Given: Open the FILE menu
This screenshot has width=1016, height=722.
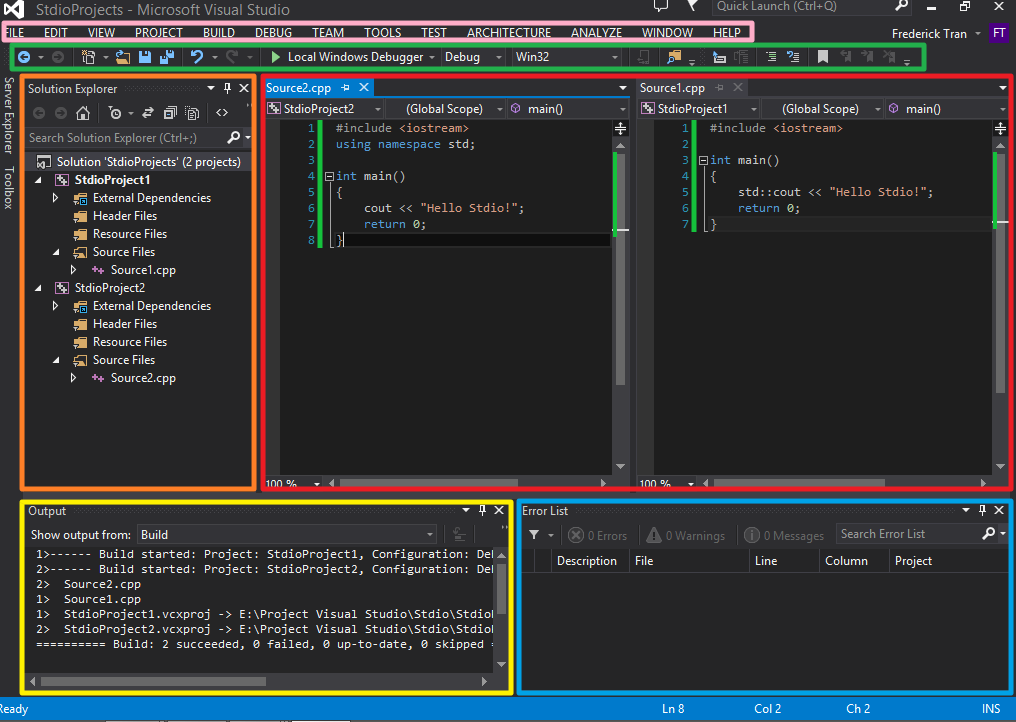Looking at the screenshot, I should point(14,32).
